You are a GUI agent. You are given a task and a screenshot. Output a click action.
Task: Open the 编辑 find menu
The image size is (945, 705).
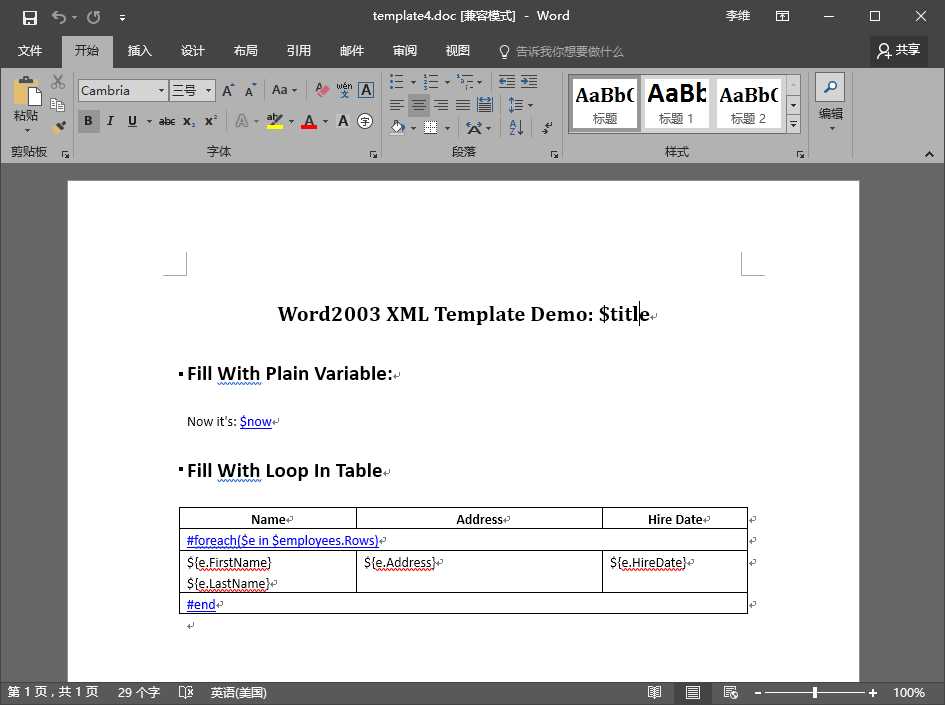(830, 102)
